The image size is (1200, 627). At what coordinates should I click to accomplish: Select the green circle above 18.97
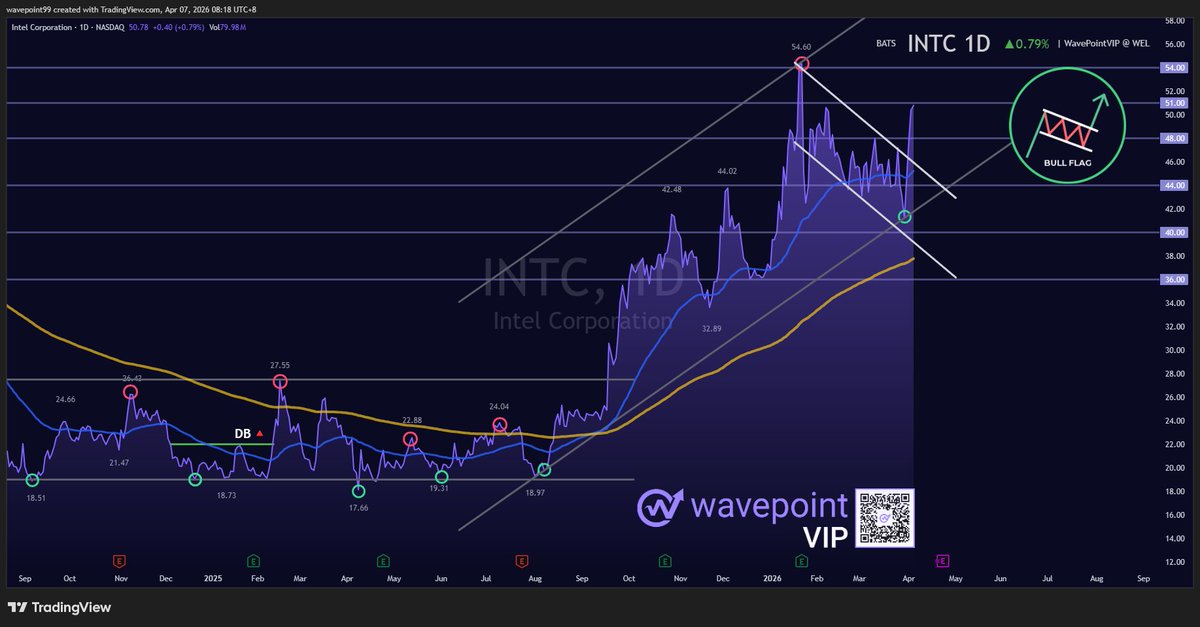pos(544,470)
